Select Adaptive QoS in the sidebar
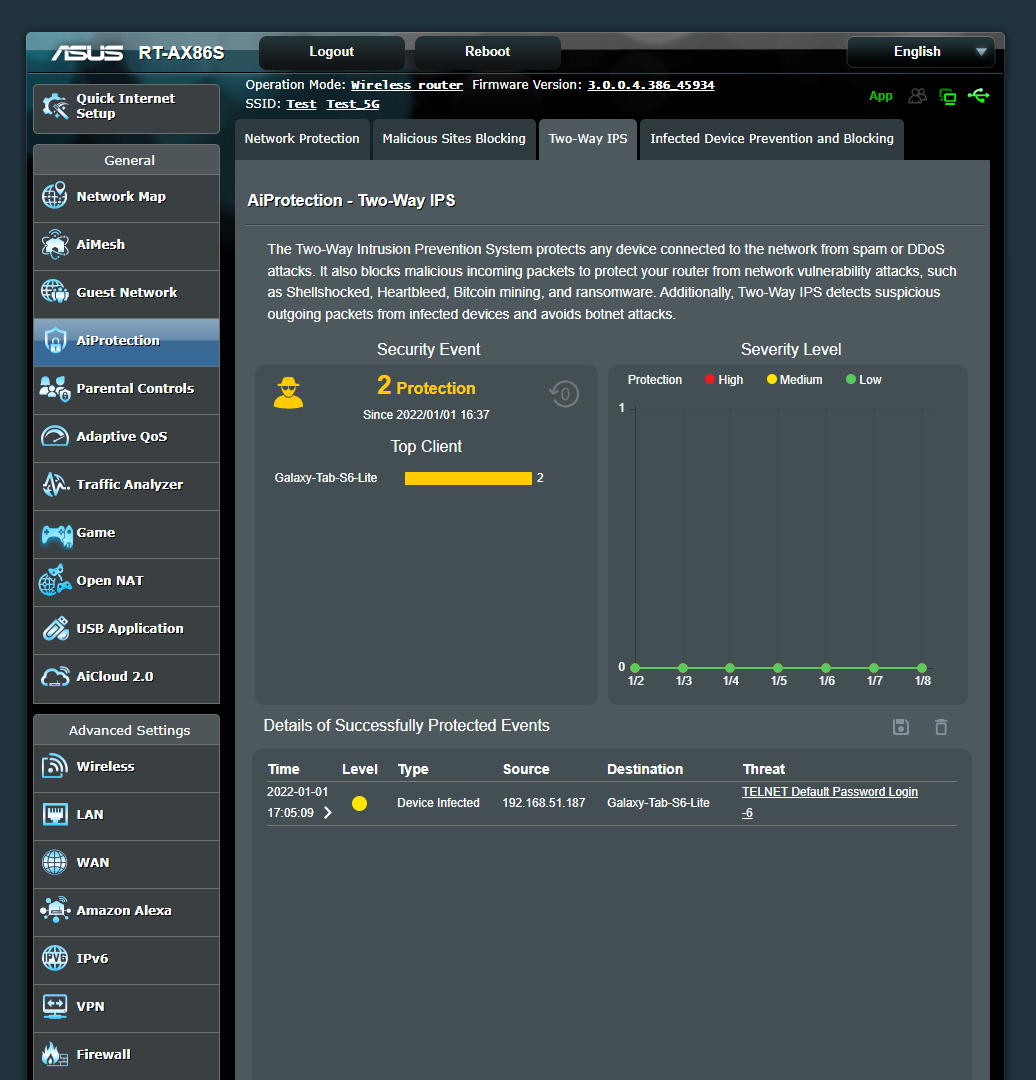 pyautogui.click(x=126, y=437)
